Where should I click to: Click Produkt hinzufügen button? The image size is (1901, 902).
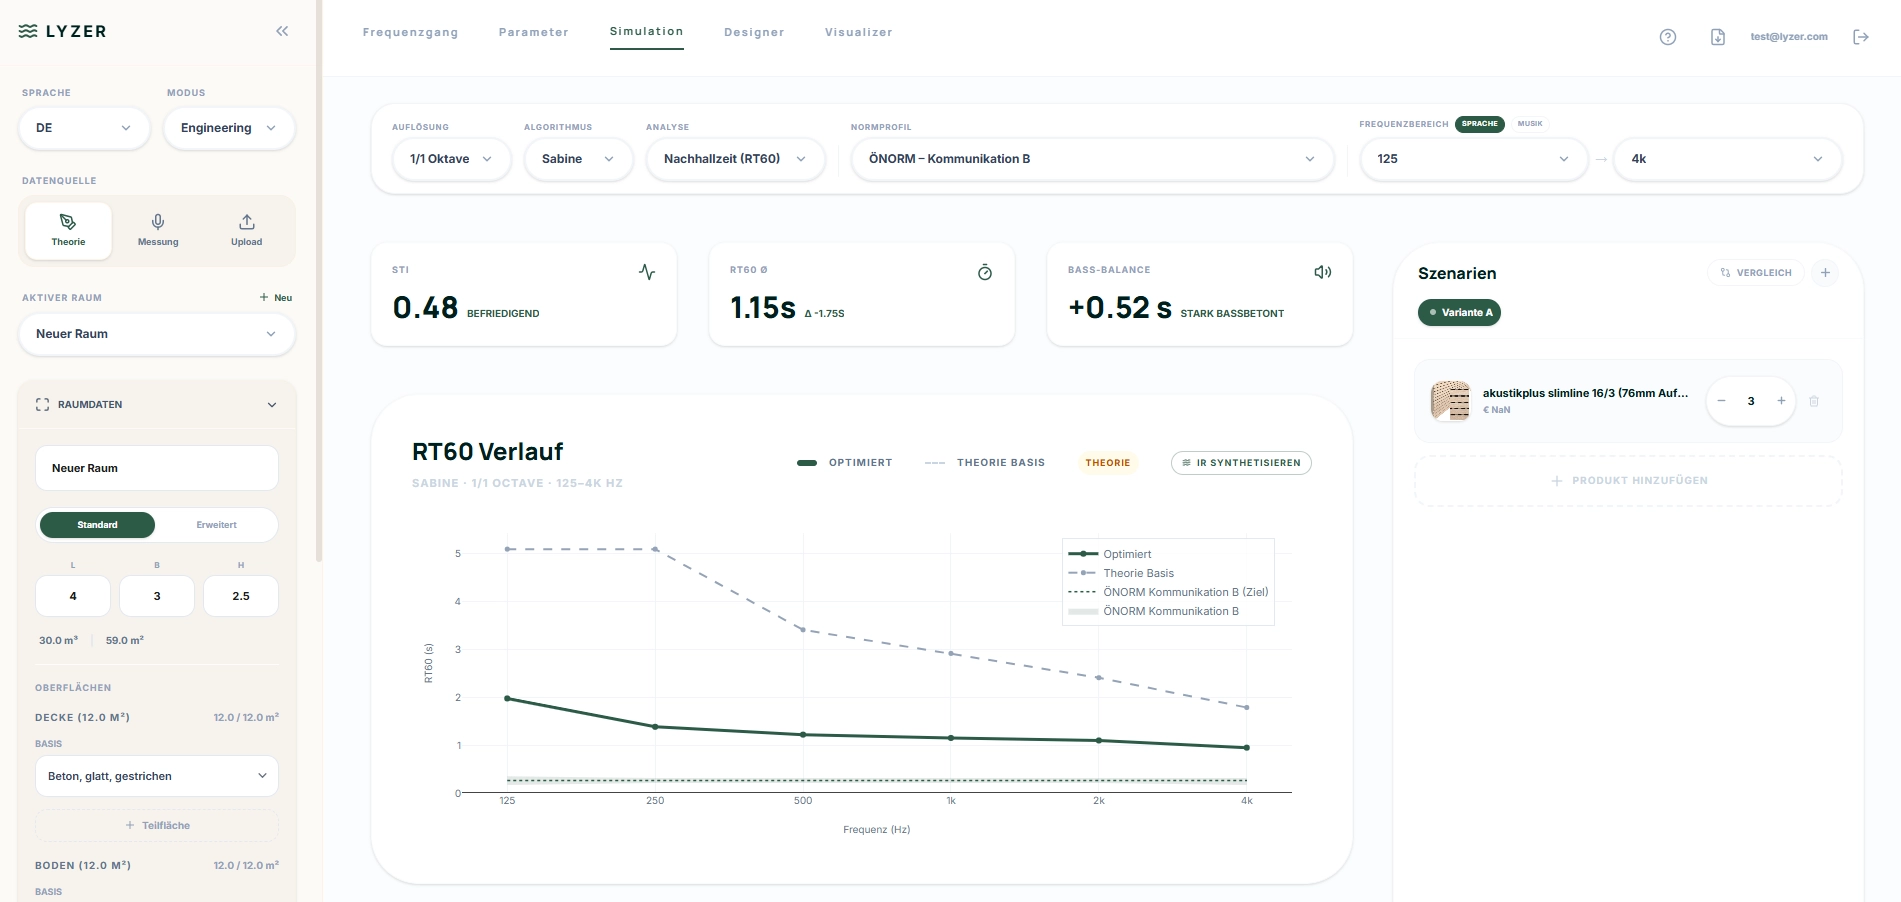(x=1628, y=481)
